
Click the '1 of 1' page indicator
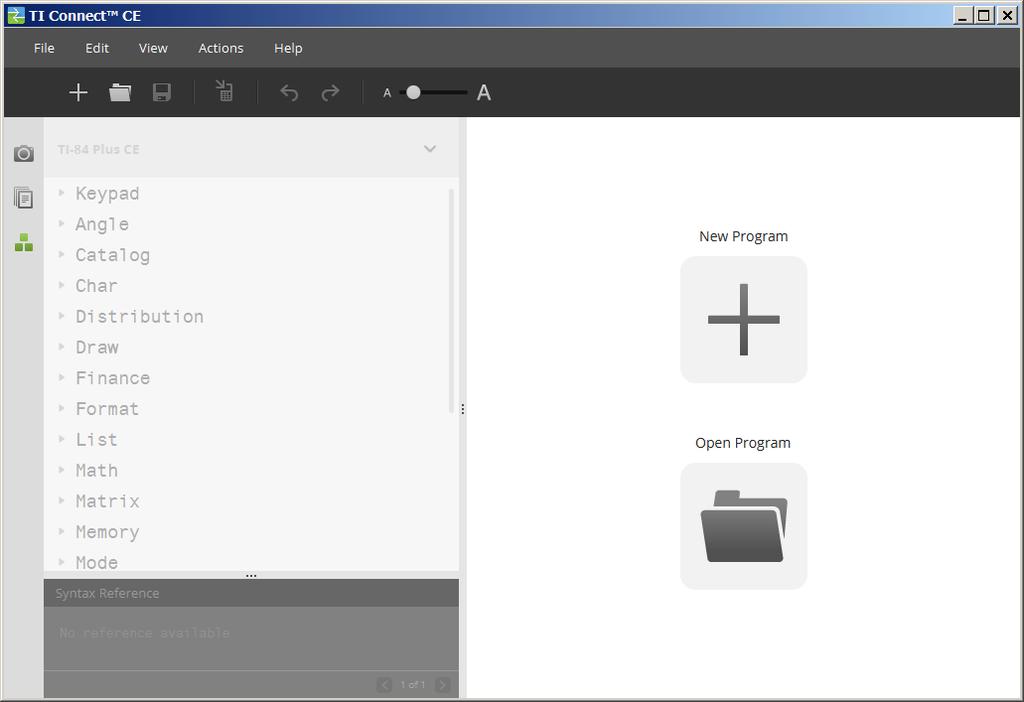point(413,684)
